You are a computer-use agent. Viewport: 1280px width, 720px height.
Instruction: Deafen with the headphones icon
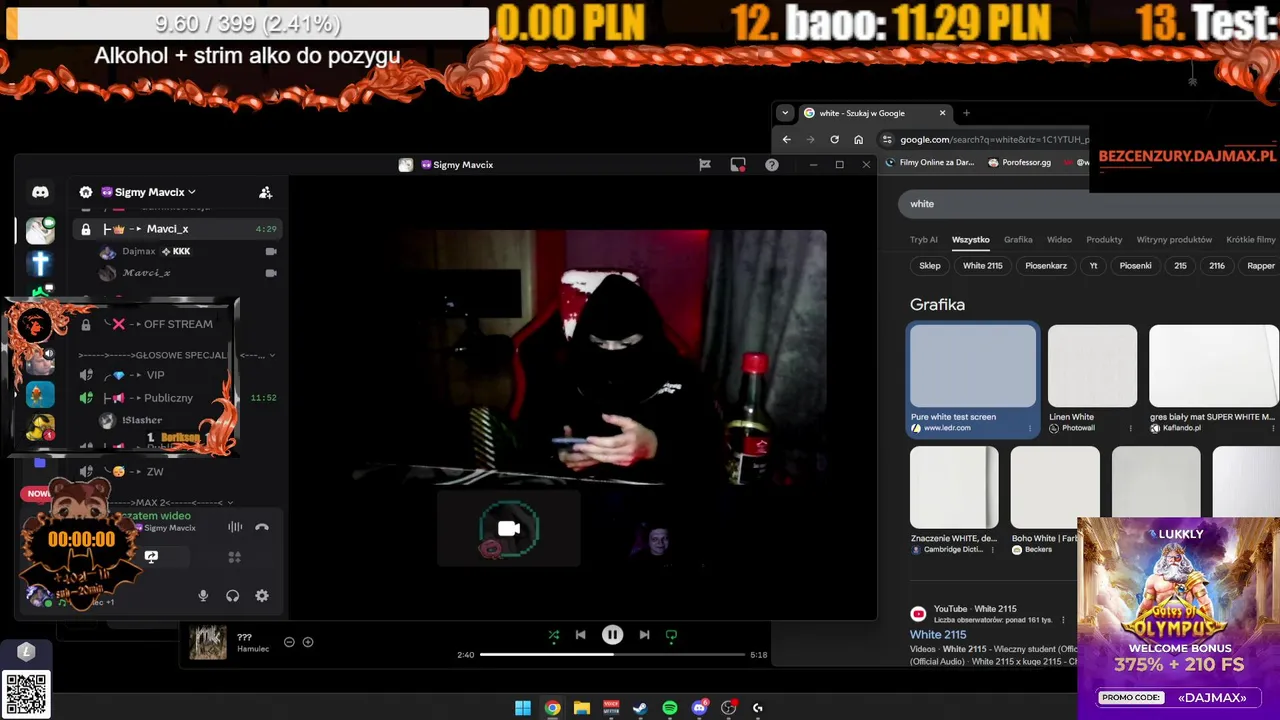point(232,596)
